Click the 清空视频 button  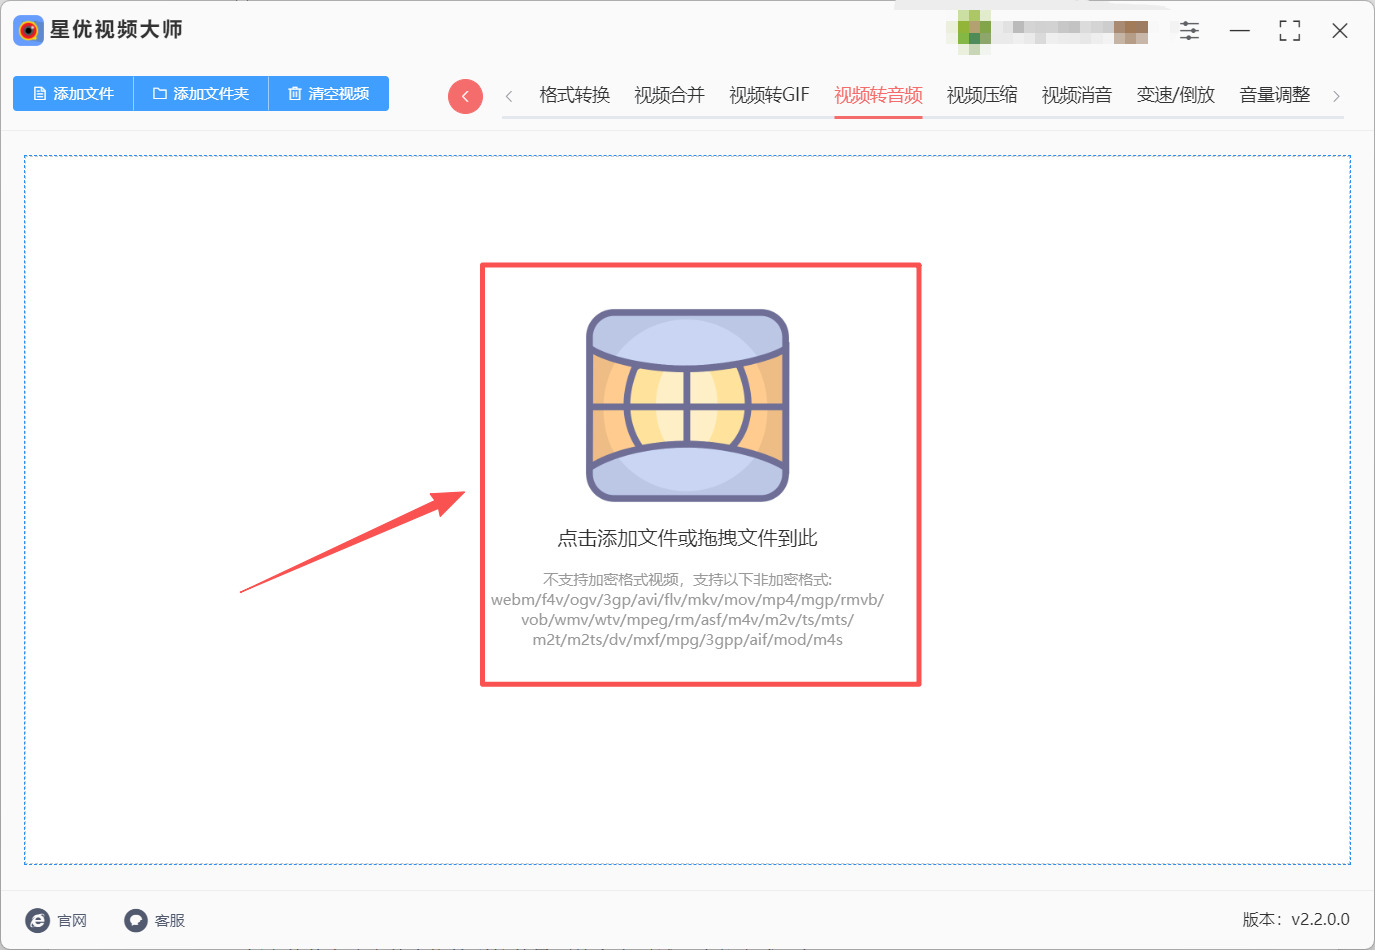click(329, 94)
